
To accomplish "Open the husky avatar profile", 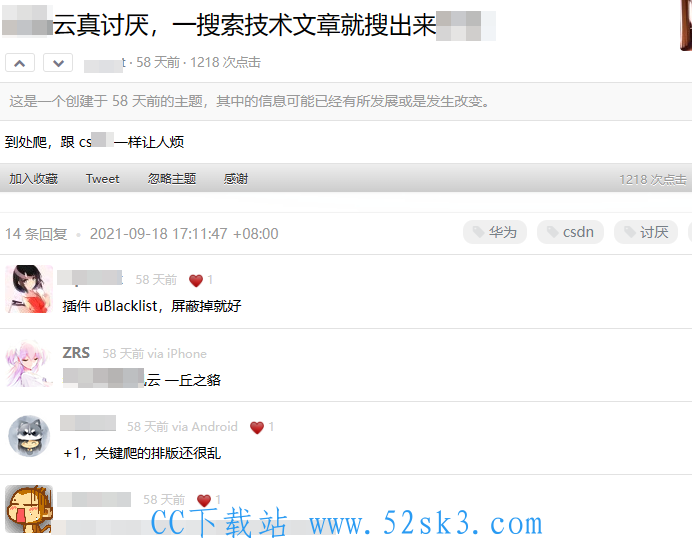I will coord(29,436).
